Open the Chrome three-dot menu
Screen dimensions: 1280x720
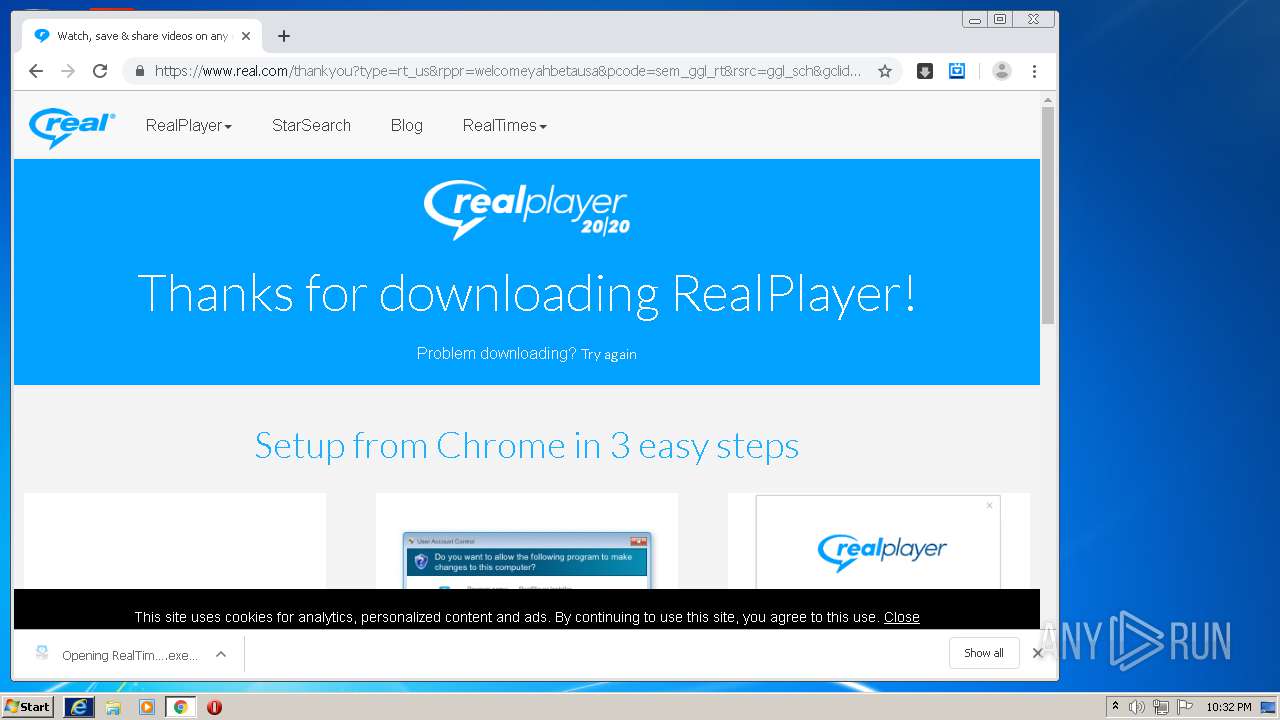click(x=1034, y=71)
